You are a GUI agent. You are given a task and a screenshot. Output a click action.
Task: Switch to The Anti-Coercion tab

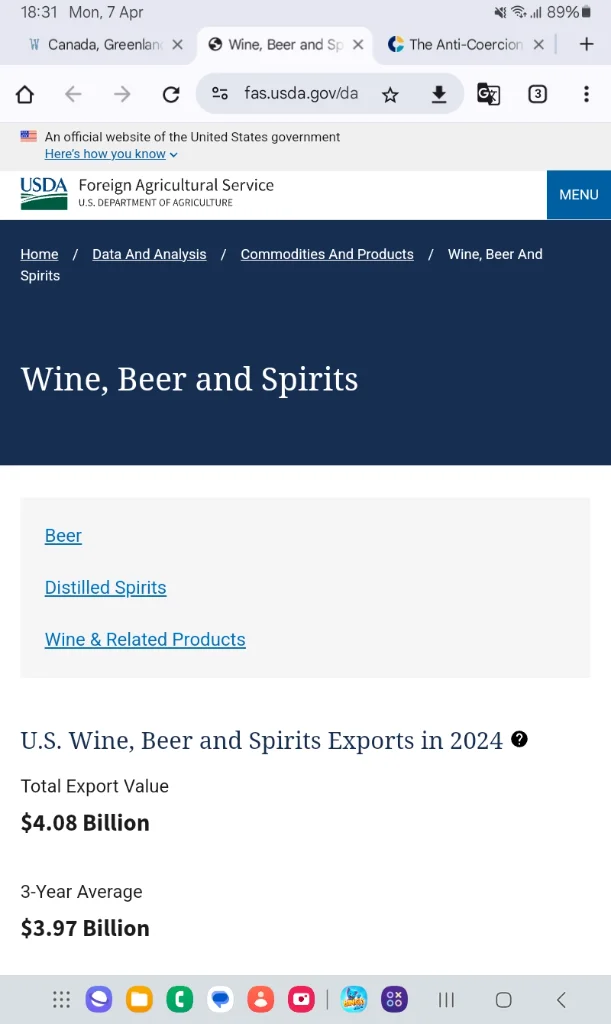(460, 44)
